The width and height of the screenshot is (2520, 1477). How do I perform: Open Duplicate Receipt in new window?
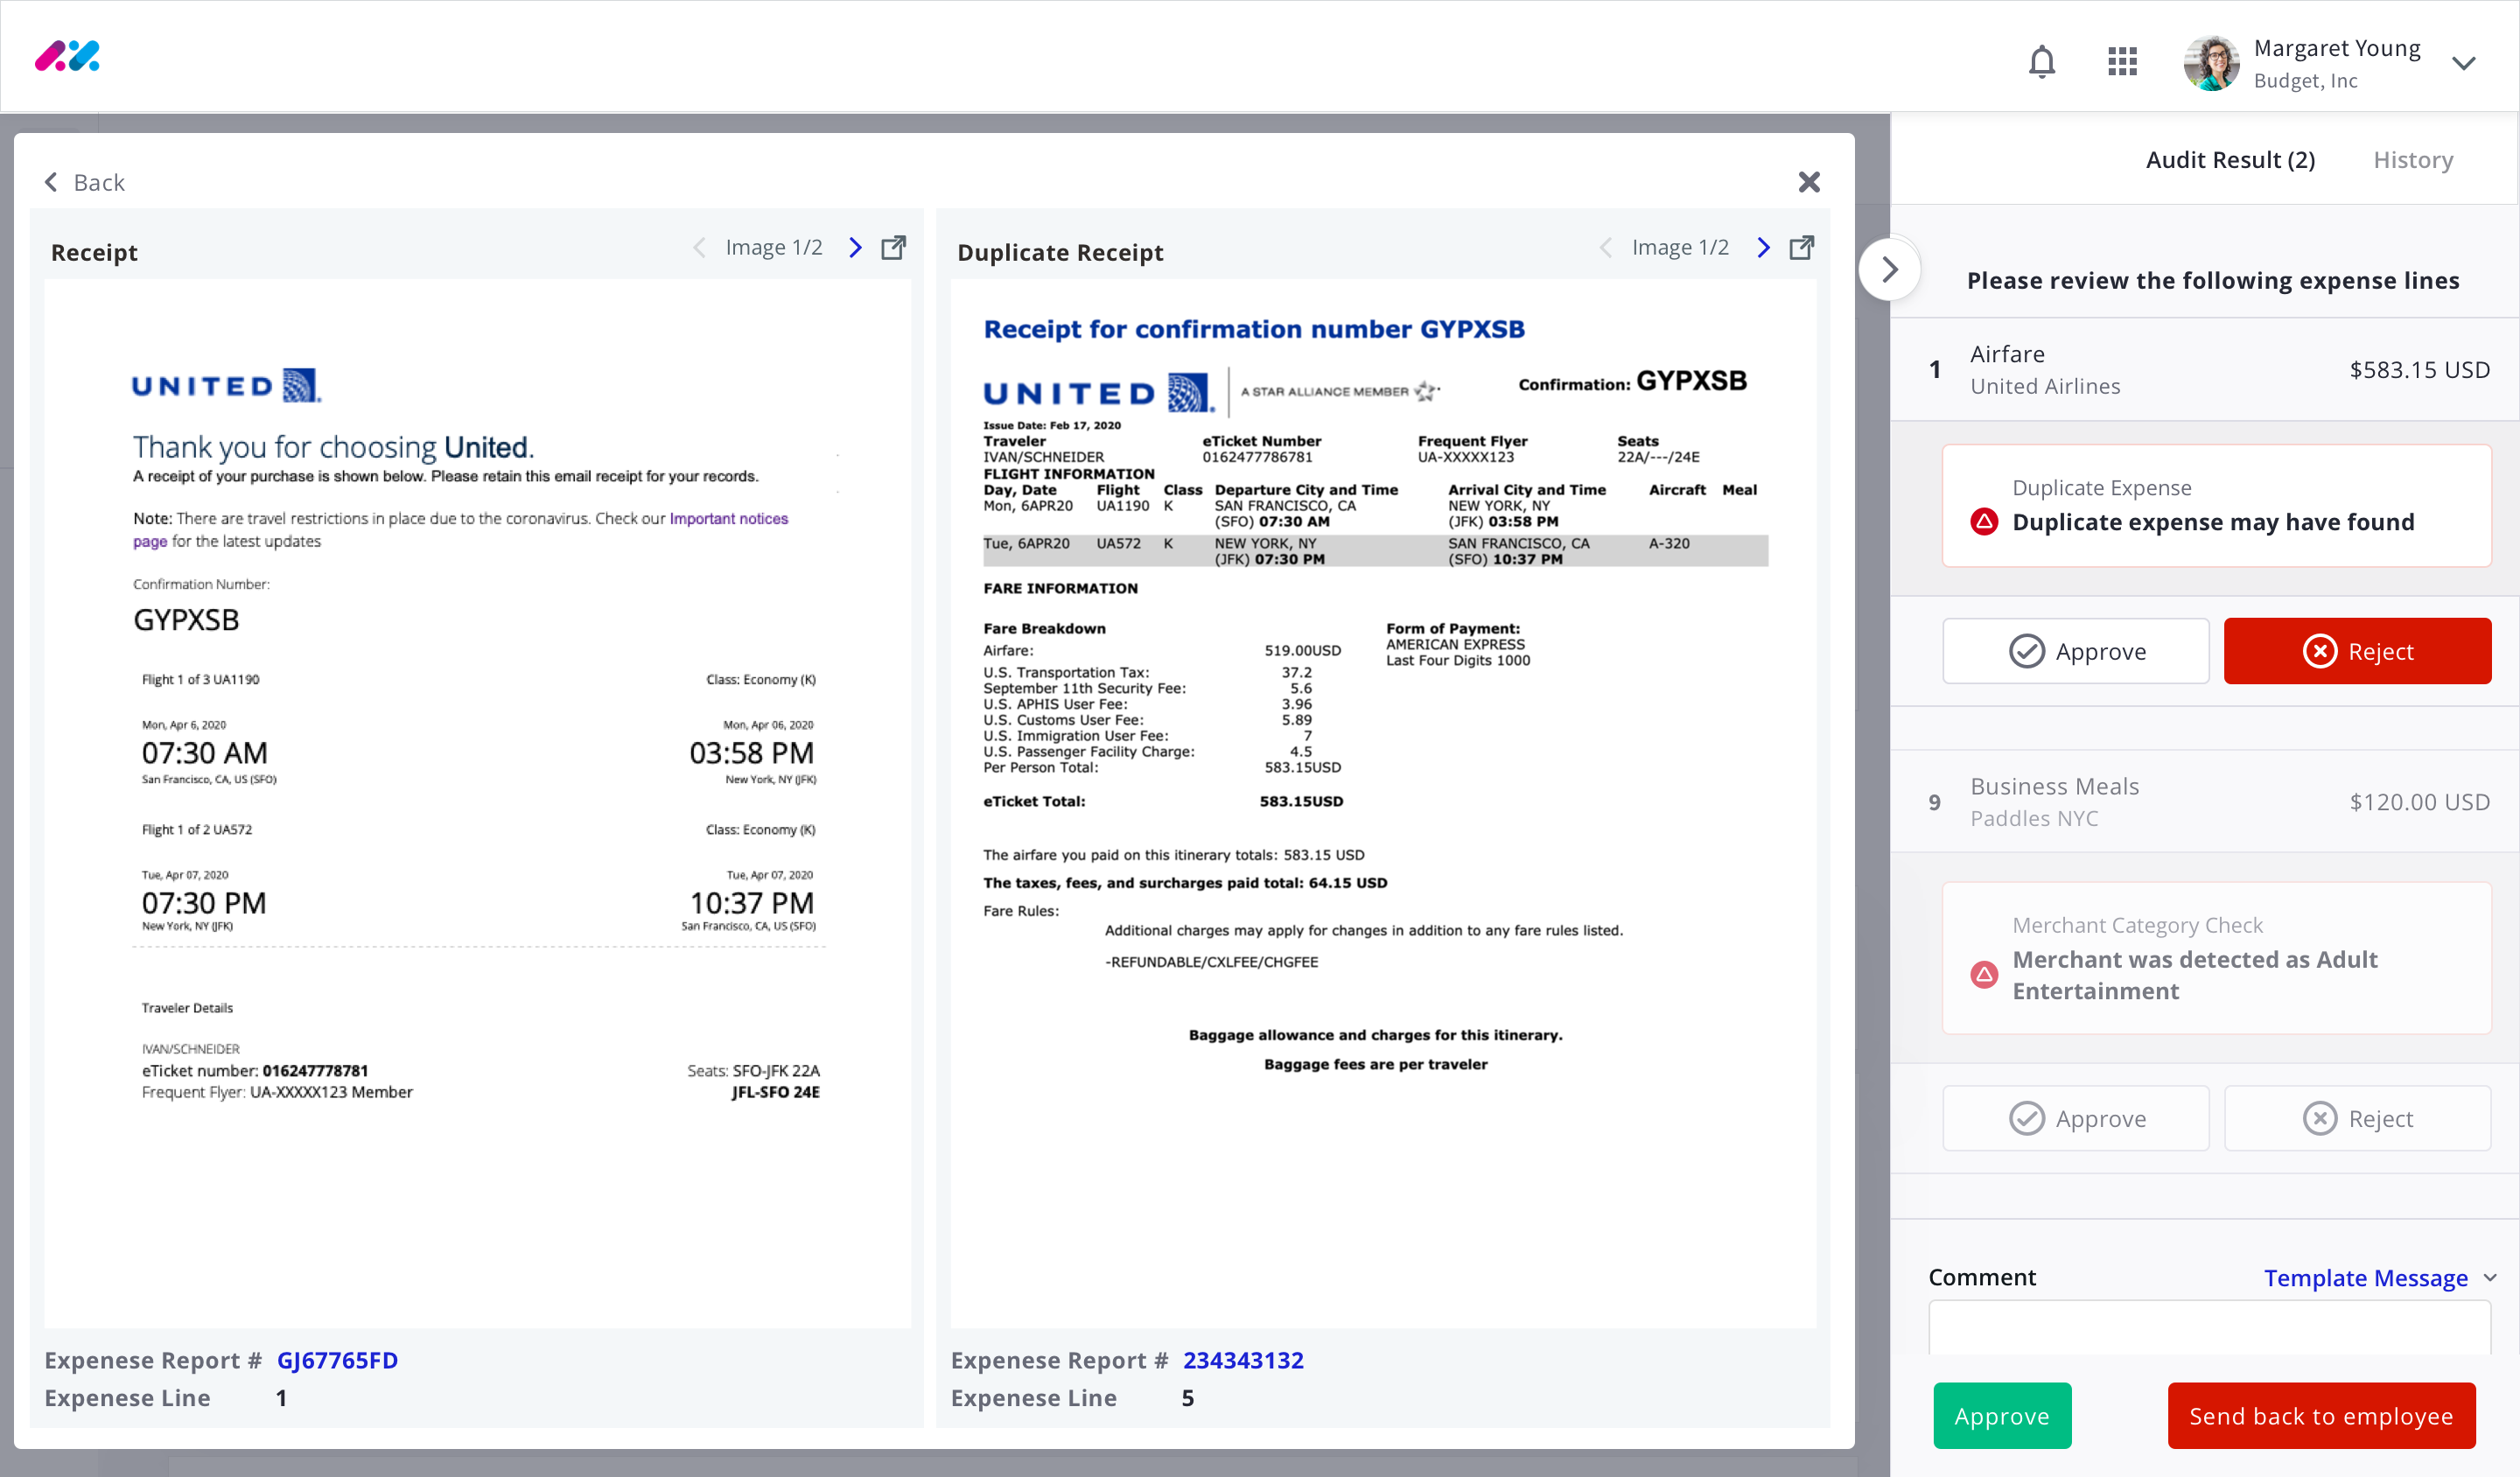(1801, 247)
